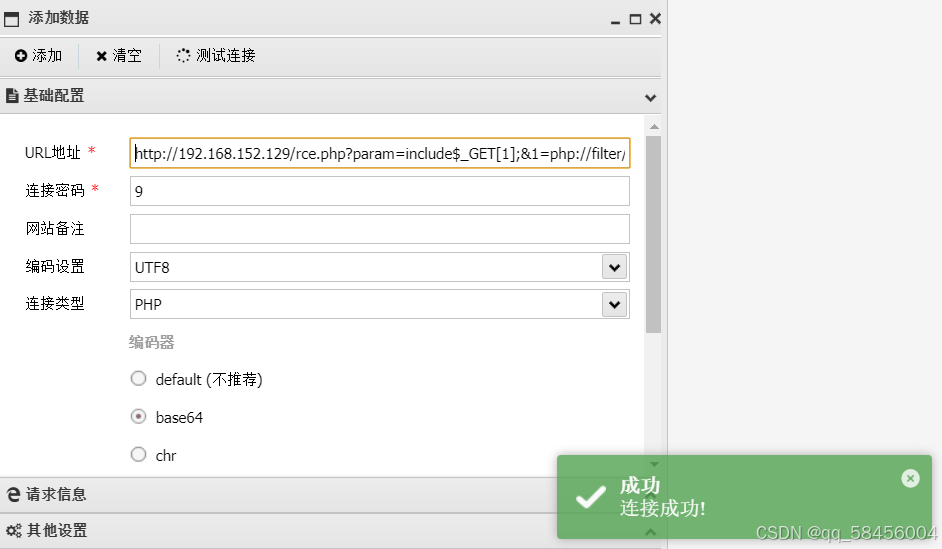
Task: Maximize the 添加数据 dialog
Action: pos(635,19)
